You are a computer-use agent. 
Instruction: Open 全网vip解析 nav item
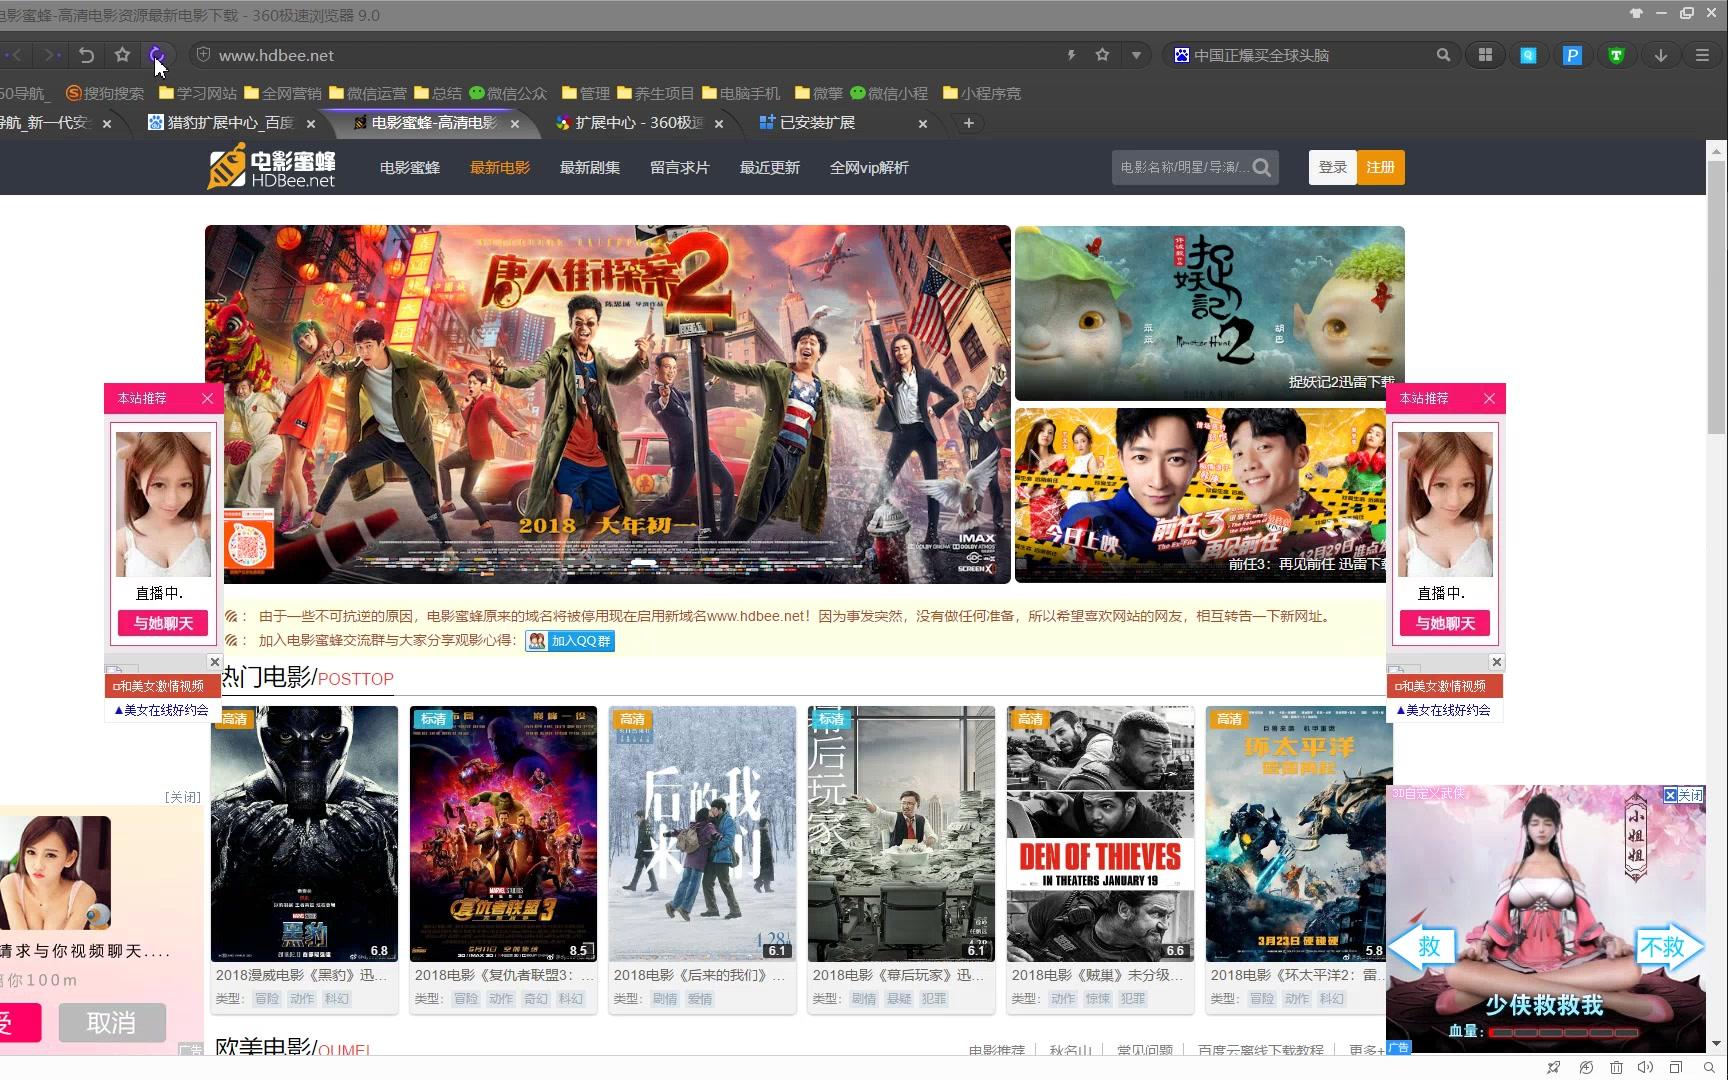pyautogui.click(x=869, y=167)
